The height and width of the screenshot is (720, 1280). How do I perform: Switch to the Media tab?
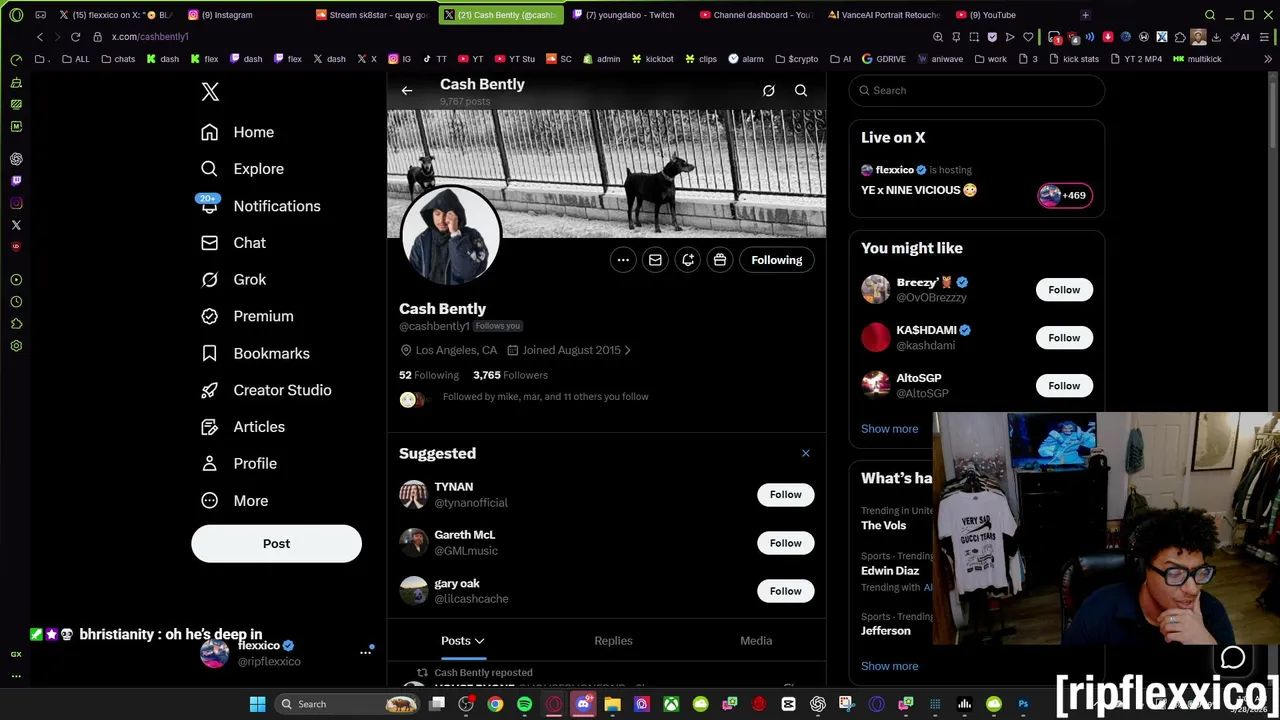coord(756,641)
